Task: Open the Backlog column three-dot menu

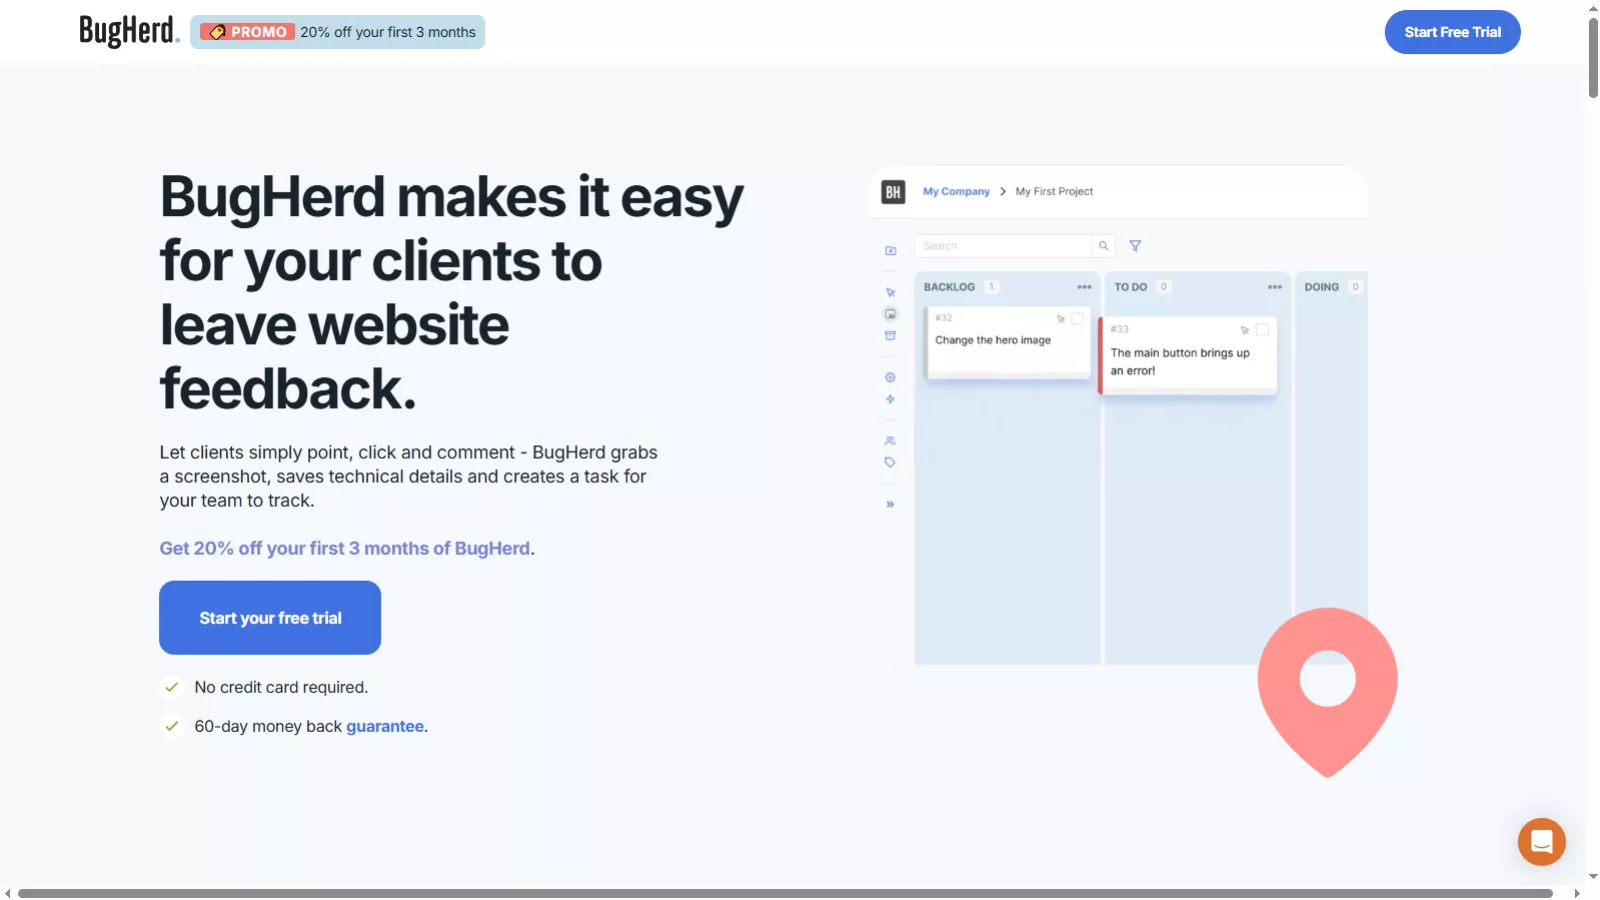Action: click(x=1084, y=287)
